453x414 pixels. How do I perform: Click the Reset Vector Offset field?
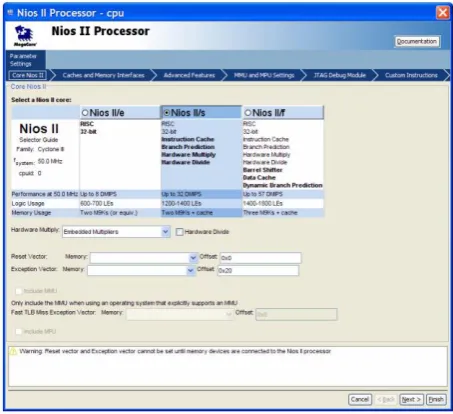(261, 258)
